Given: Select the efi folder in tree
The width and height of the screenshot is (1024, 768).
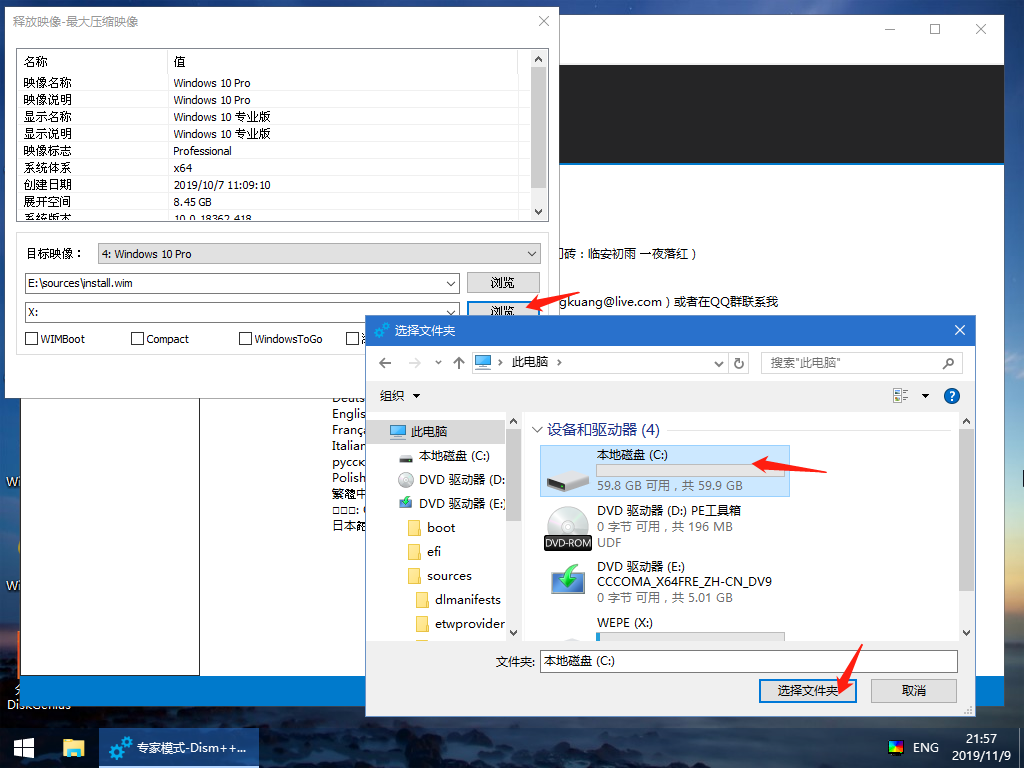Looking at the screenshot, I should pos(434,552).
